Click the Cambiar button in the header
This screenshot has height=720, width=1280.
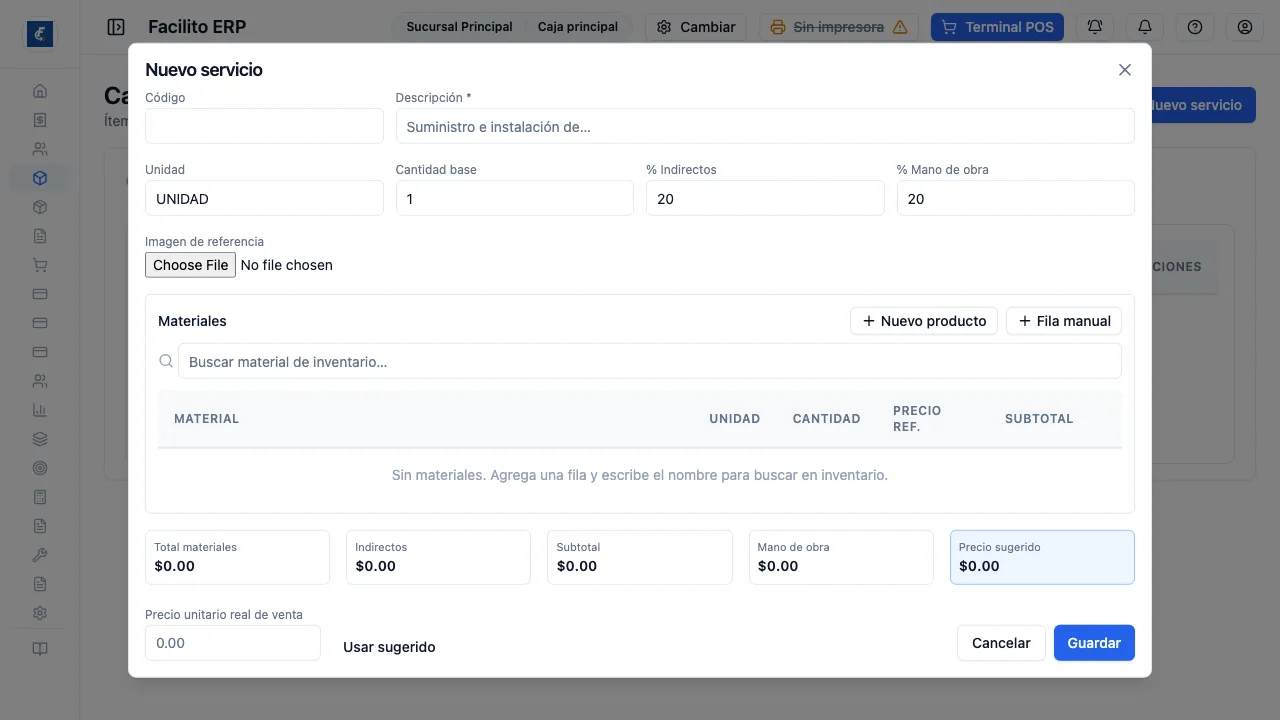pyautogui.click(x=696, y=27)
